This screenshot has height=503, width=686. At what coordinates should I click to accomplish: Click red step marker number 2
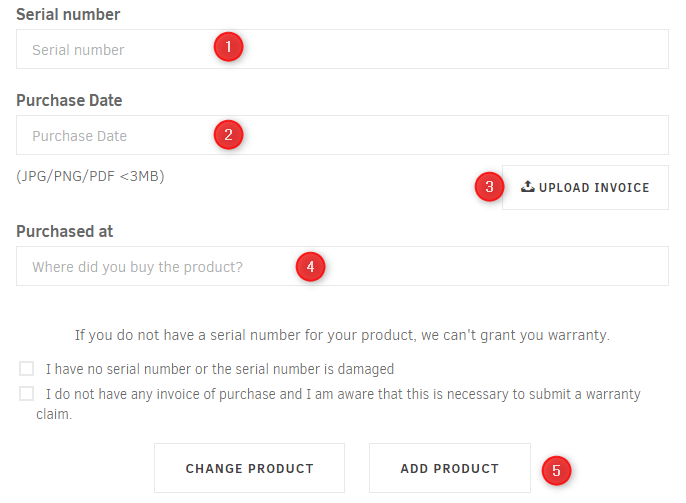click(228, 135)
